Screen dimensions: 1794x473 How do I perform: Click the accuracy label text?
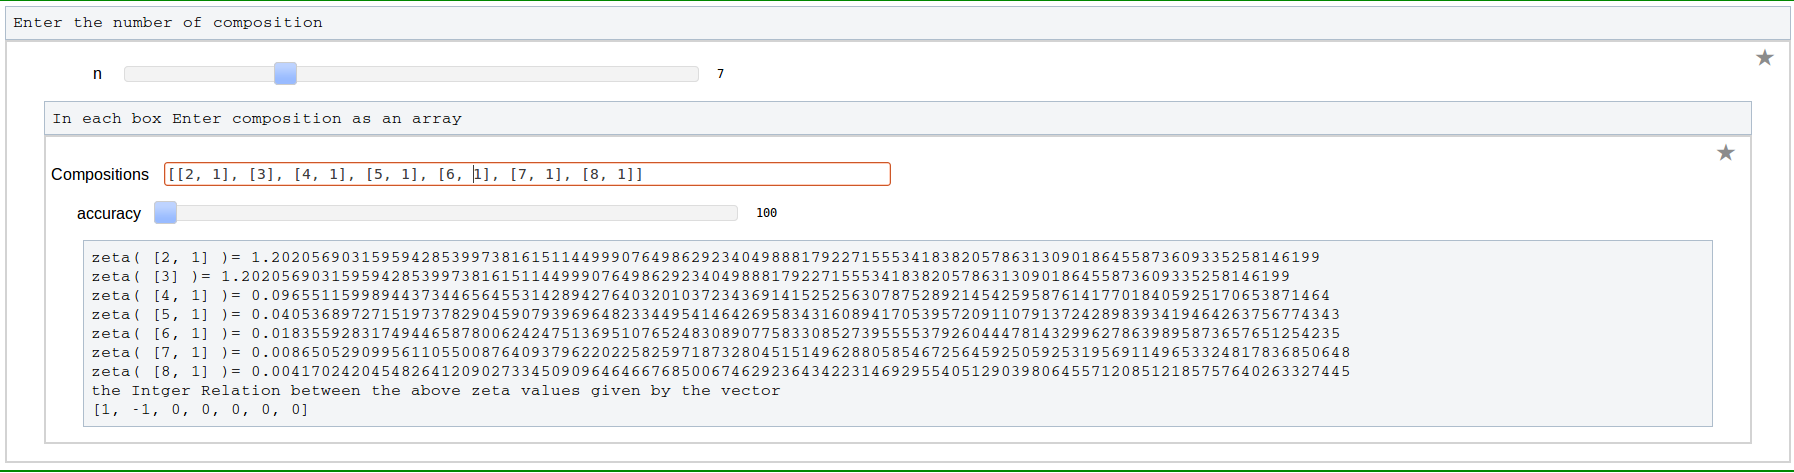[x=109, y=214]
